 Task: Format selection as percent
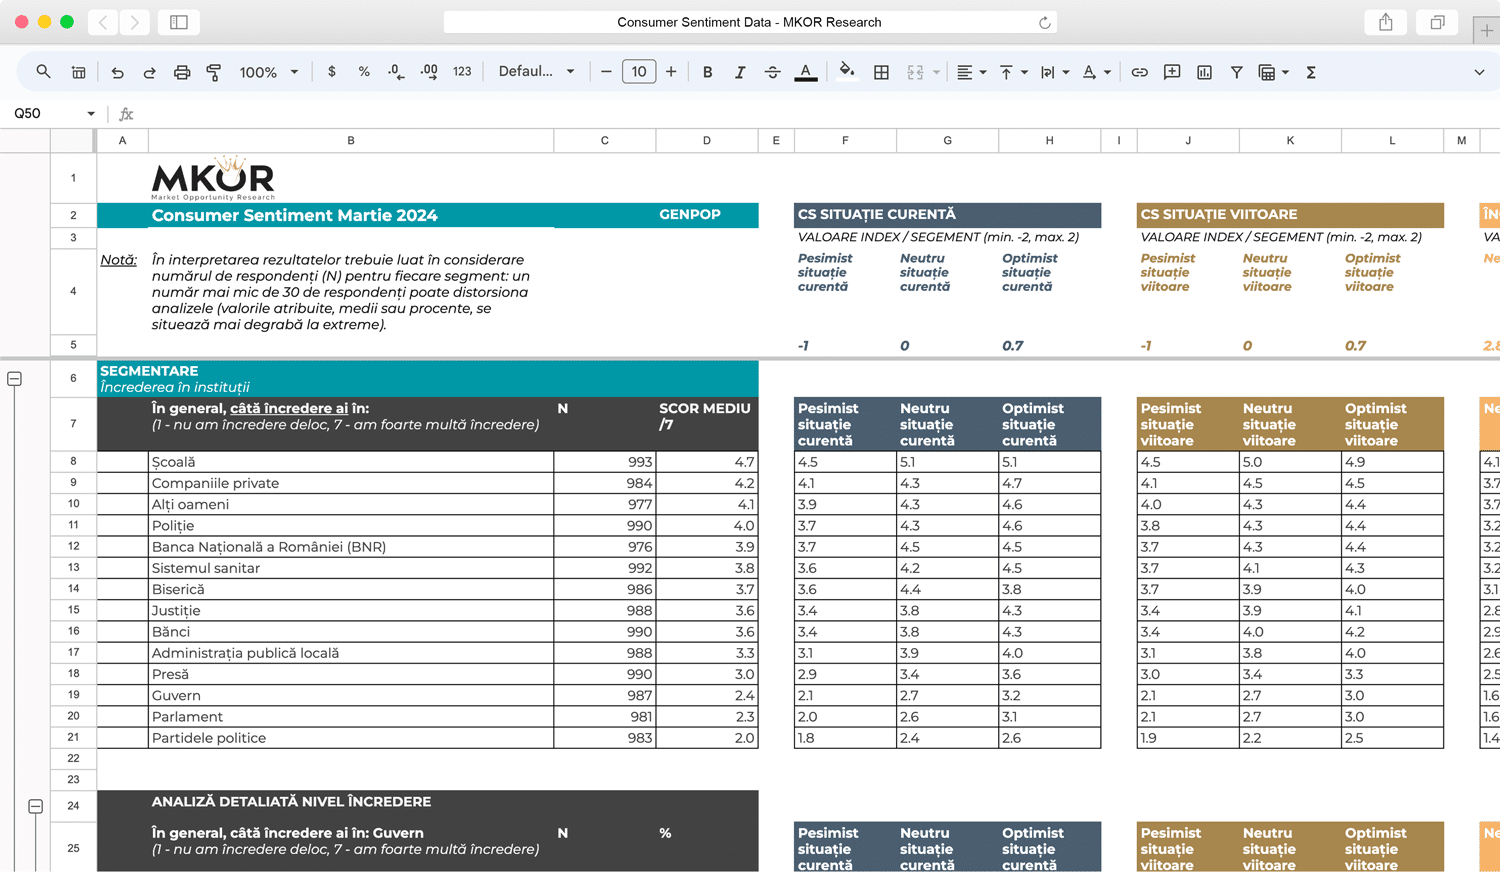click(x=363, y=72)
